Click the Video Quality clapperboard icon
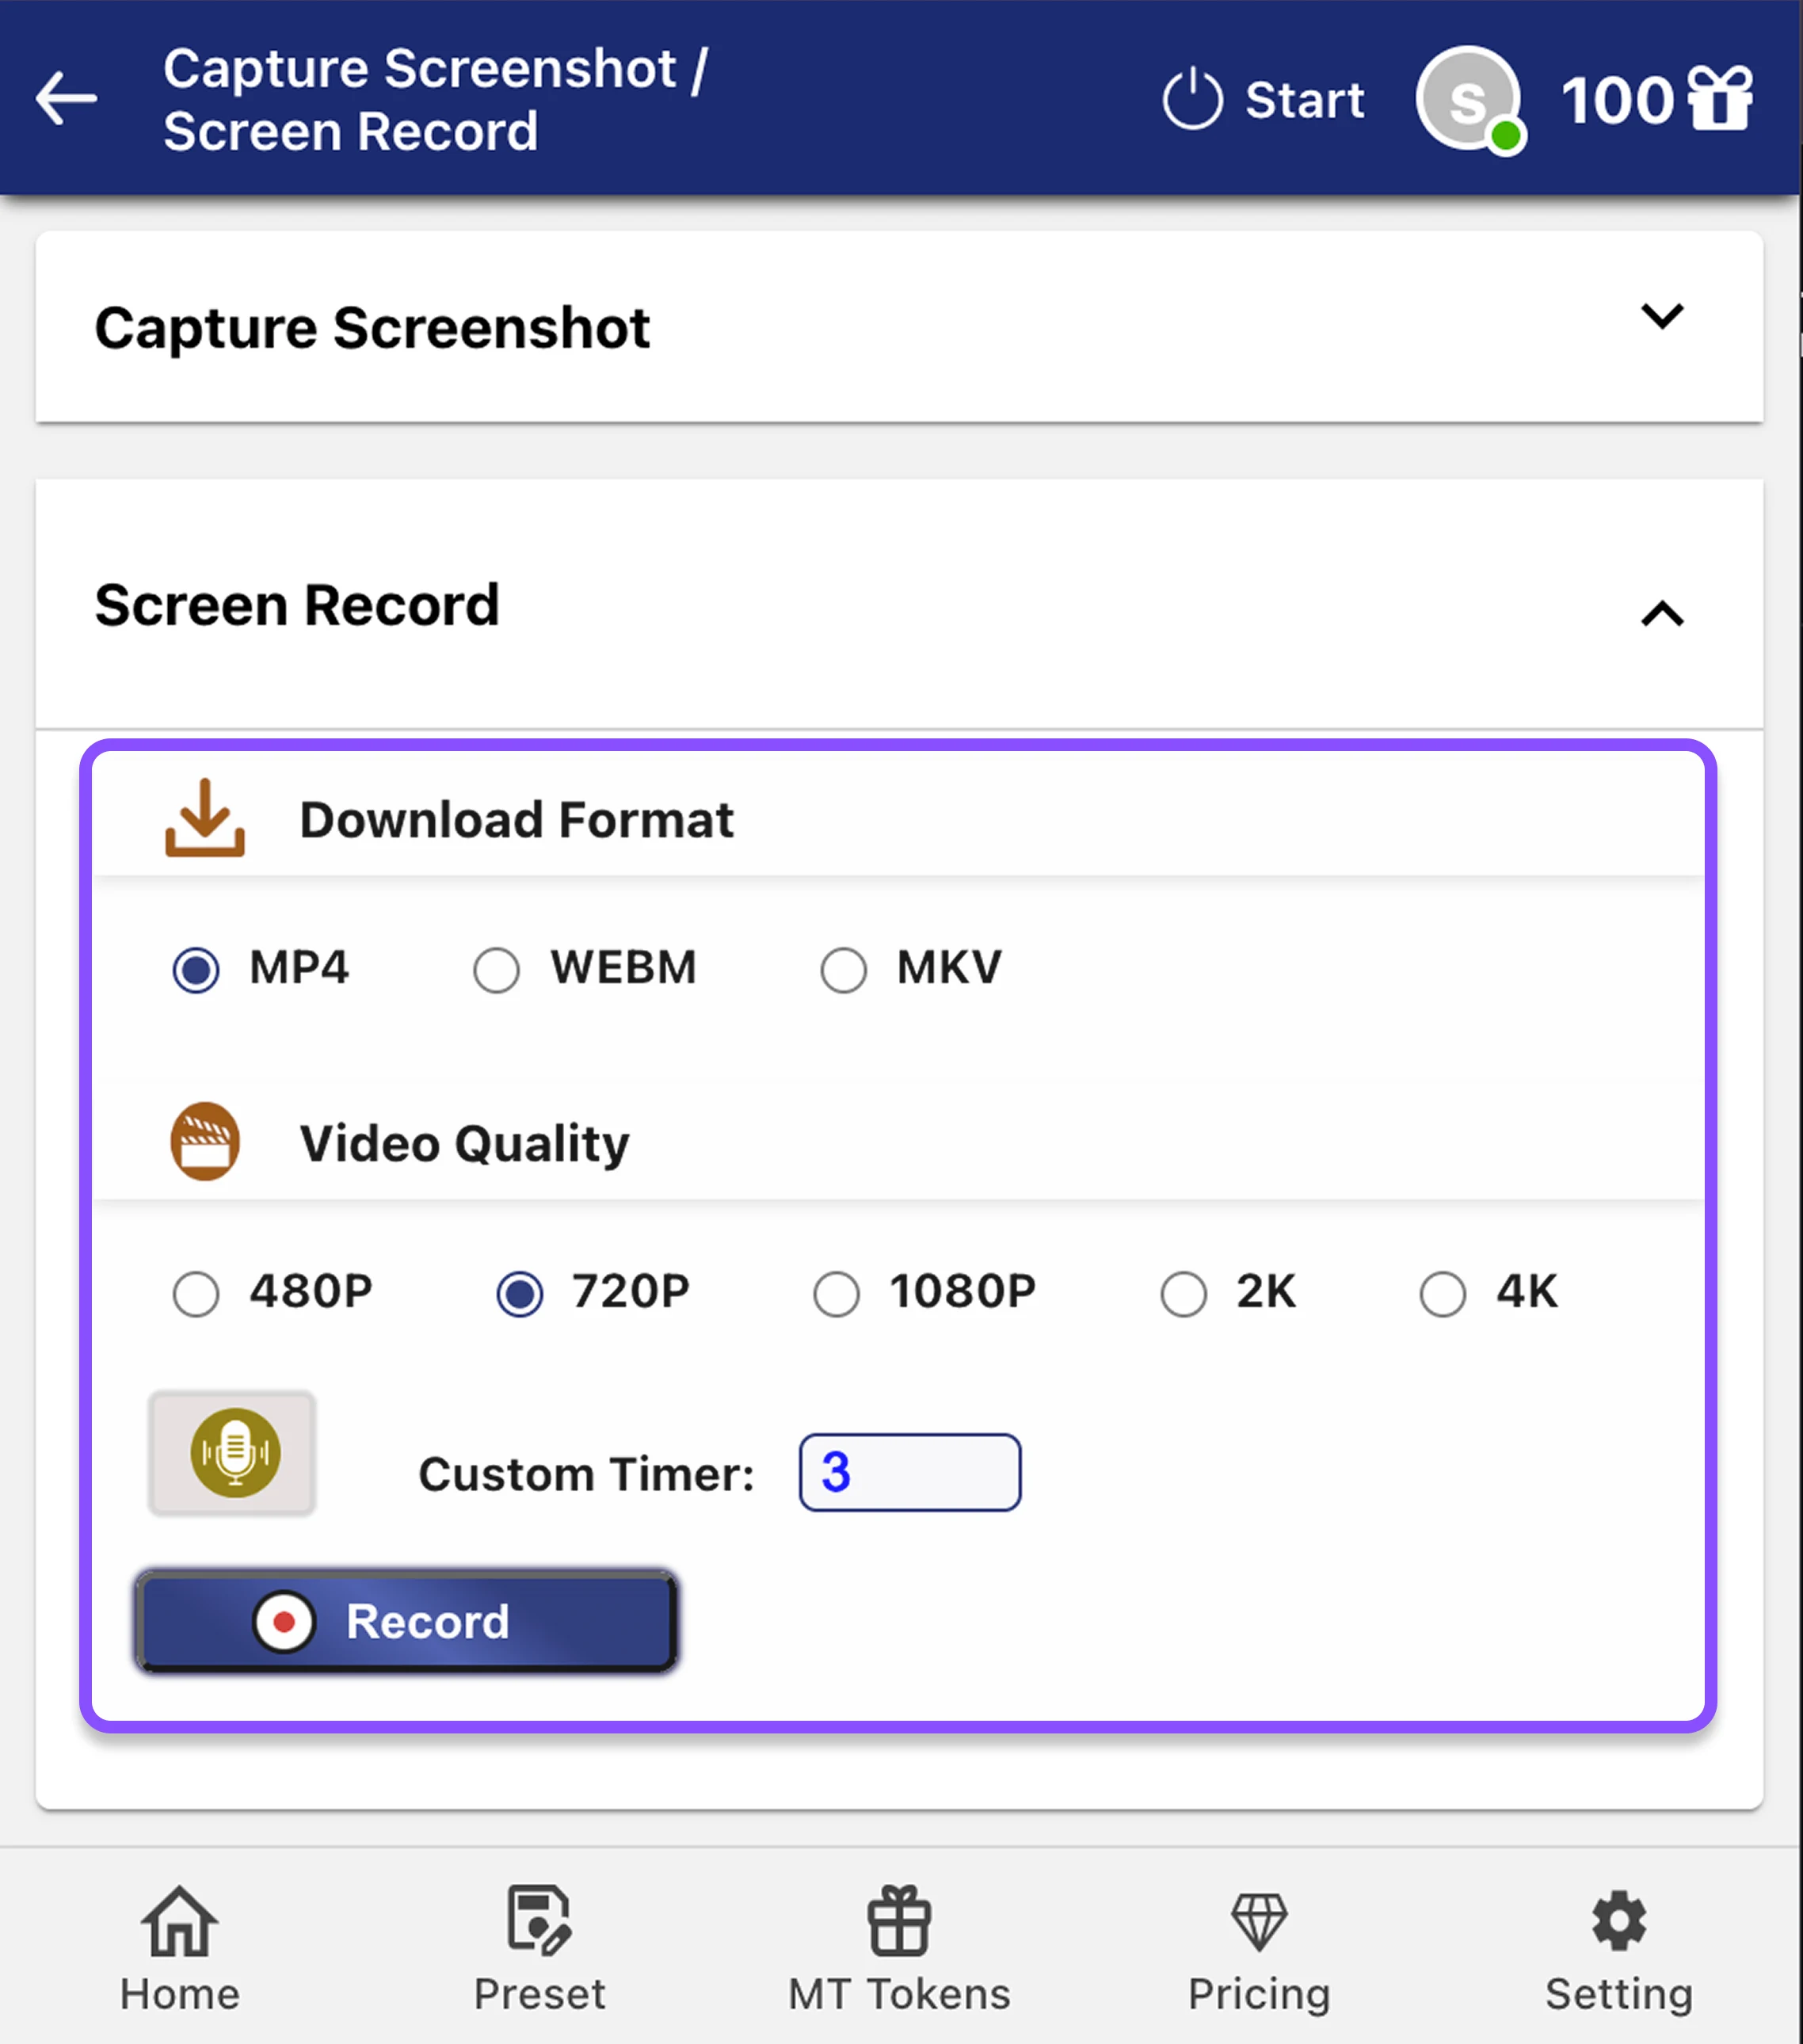The height and width of the screenshot is (2044, 1803). (205, 1142)
